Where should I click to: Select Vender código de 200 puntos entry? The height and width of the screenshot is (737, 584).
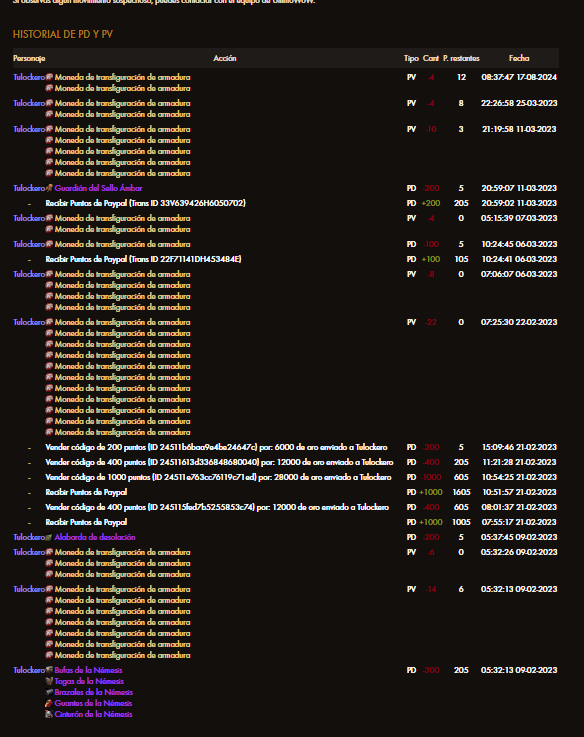point(216,447)
